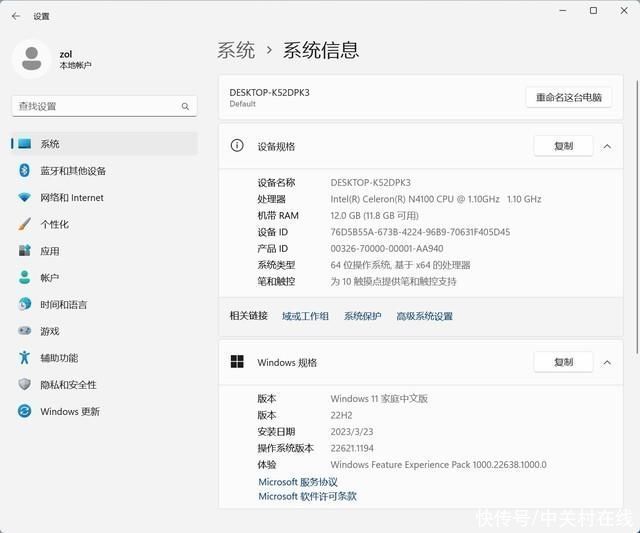Viewport: 640px width, 533px height.
Task: Click the product ID 00326-70000-00001-AA940
Action: tap(387, 249)
